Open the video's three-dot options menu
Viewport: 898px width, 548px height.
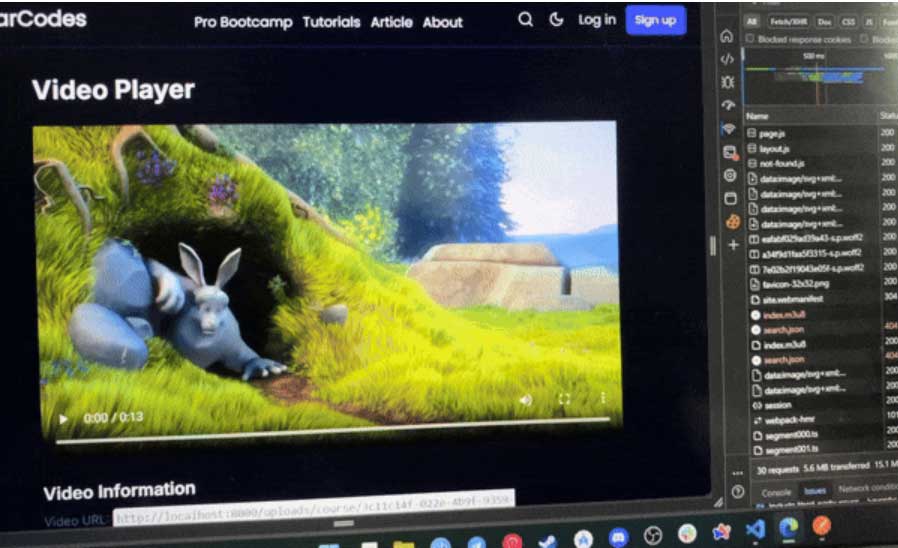tap(603, 398)
